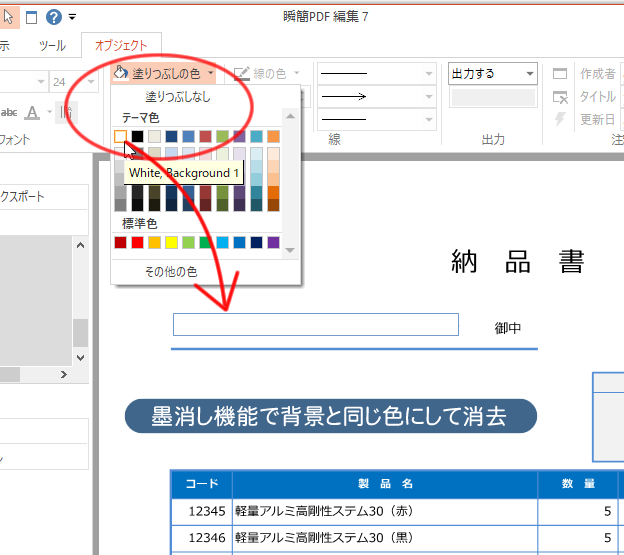Click the 数 量 table header
The image size is (624, 555).
(x=578, y=483)
